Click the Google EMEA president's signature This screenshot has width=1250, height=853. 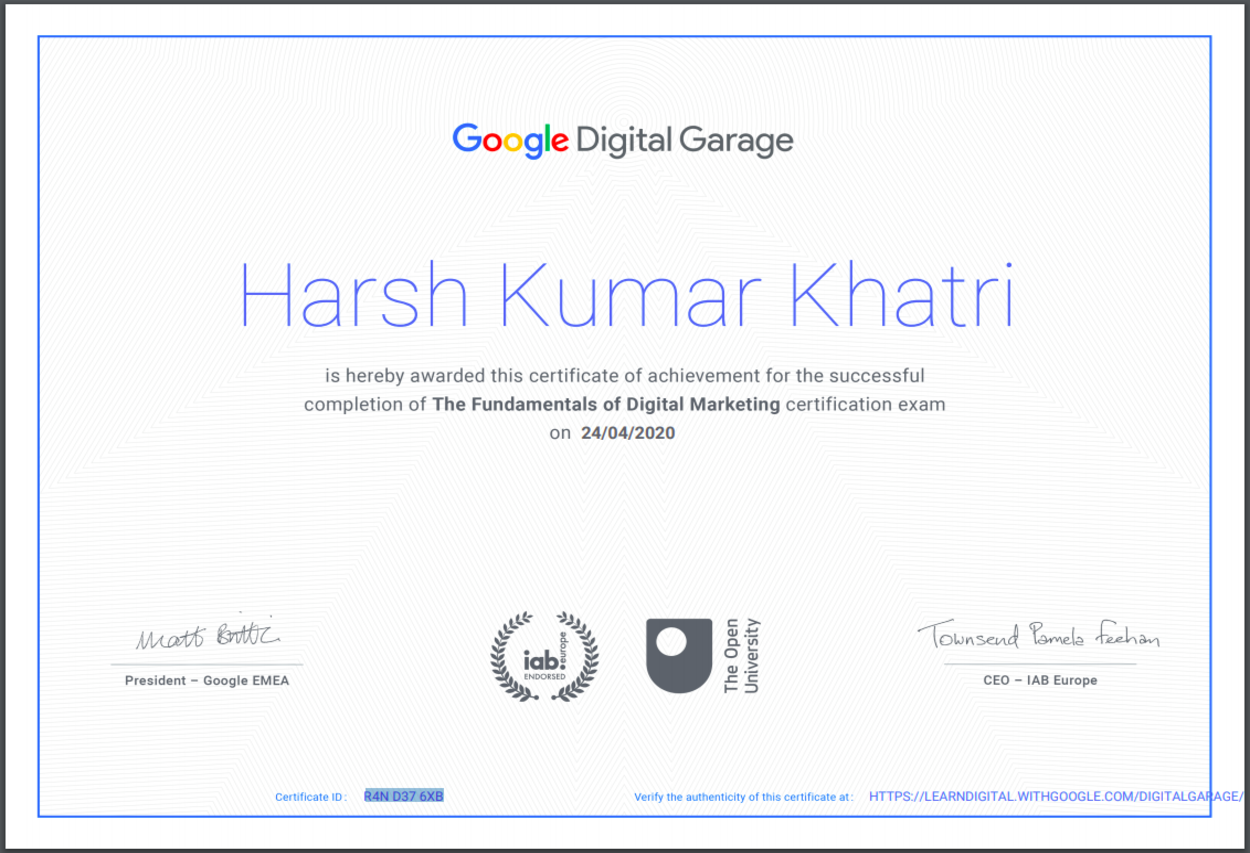[208, 632]
